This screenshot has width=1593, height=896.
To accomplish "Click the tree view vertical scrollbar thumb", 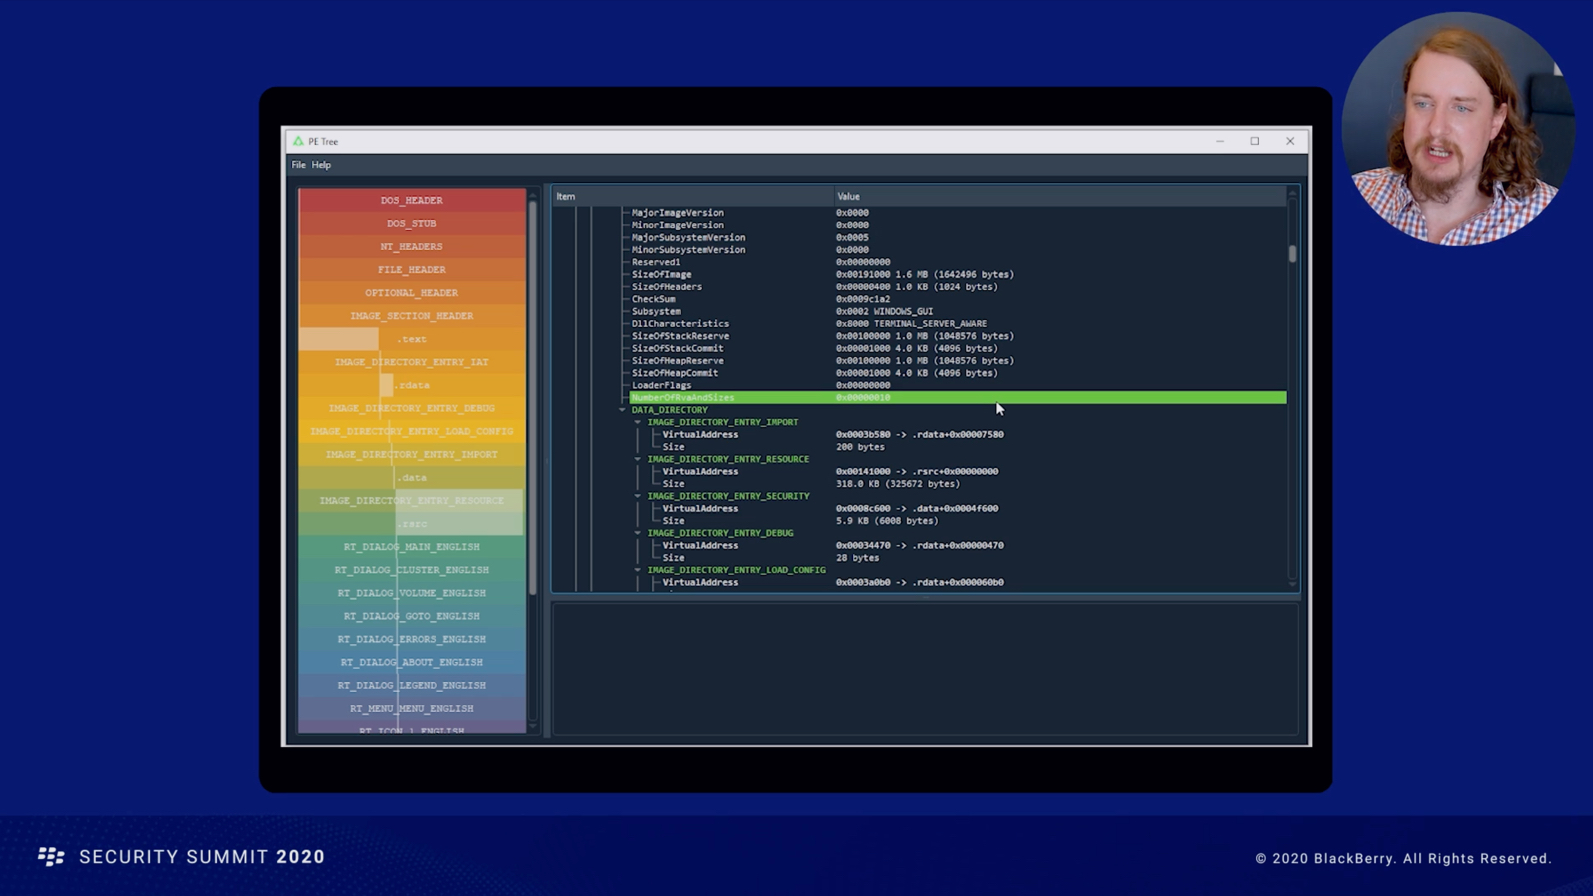I will 1292,254.
